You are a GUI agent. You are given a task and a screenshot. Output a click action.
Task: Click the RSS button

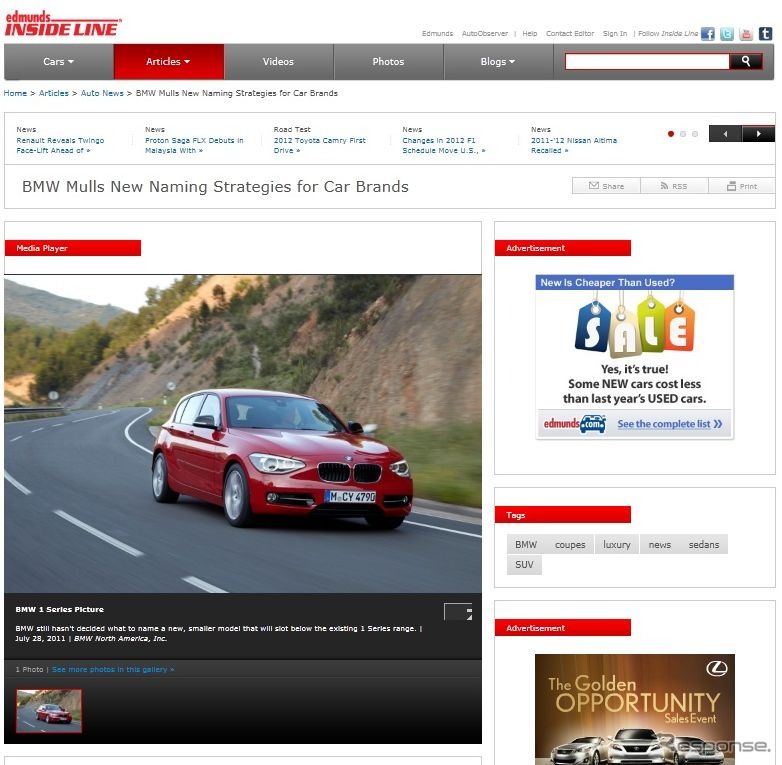tap(674, 186)
